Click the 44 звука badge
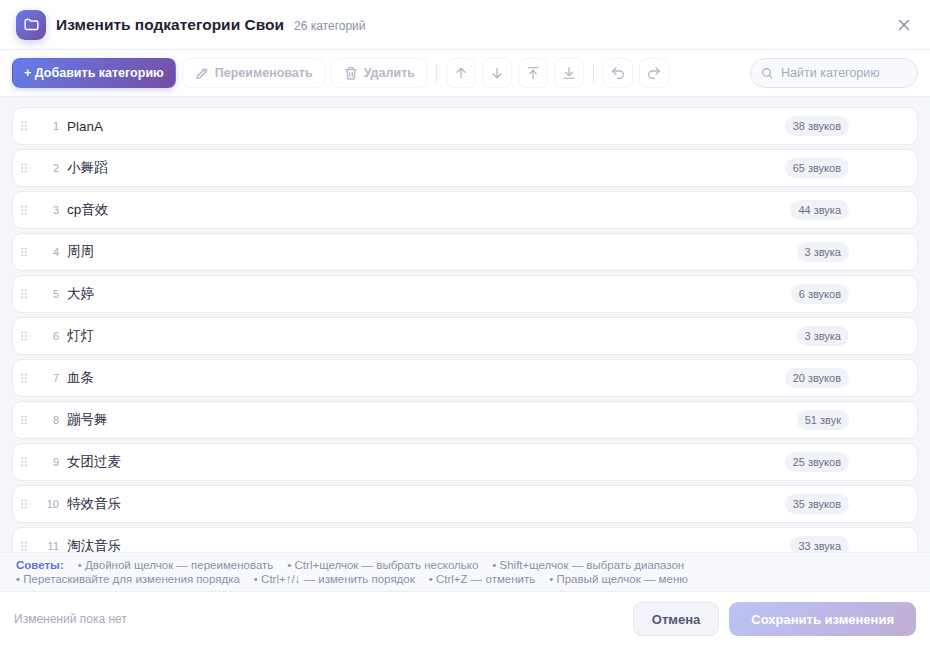930x646 pixels. coord(819,210)
